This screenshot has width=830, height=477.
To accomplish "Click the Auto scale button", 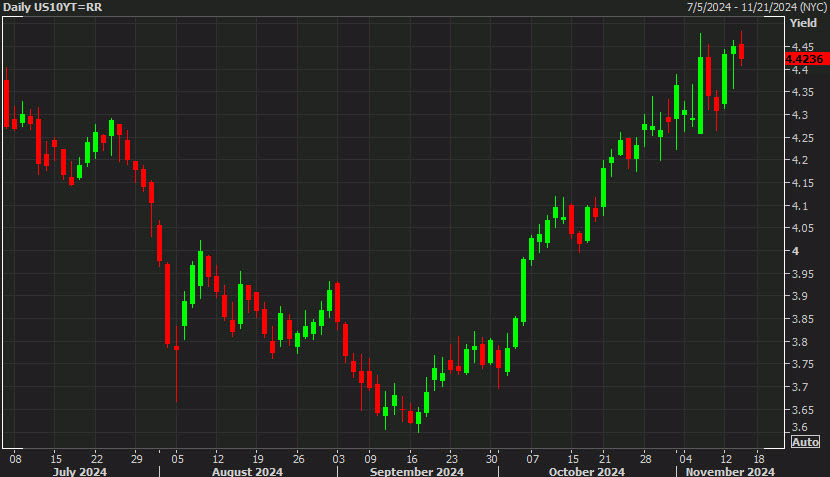I will [x=805, y=442].
